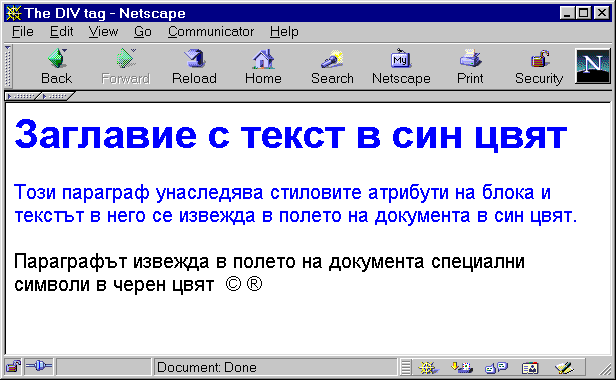The height and width of the screenshot is (380, 616).
Task: Open the File menu
Action: click(x=22, y=31)
